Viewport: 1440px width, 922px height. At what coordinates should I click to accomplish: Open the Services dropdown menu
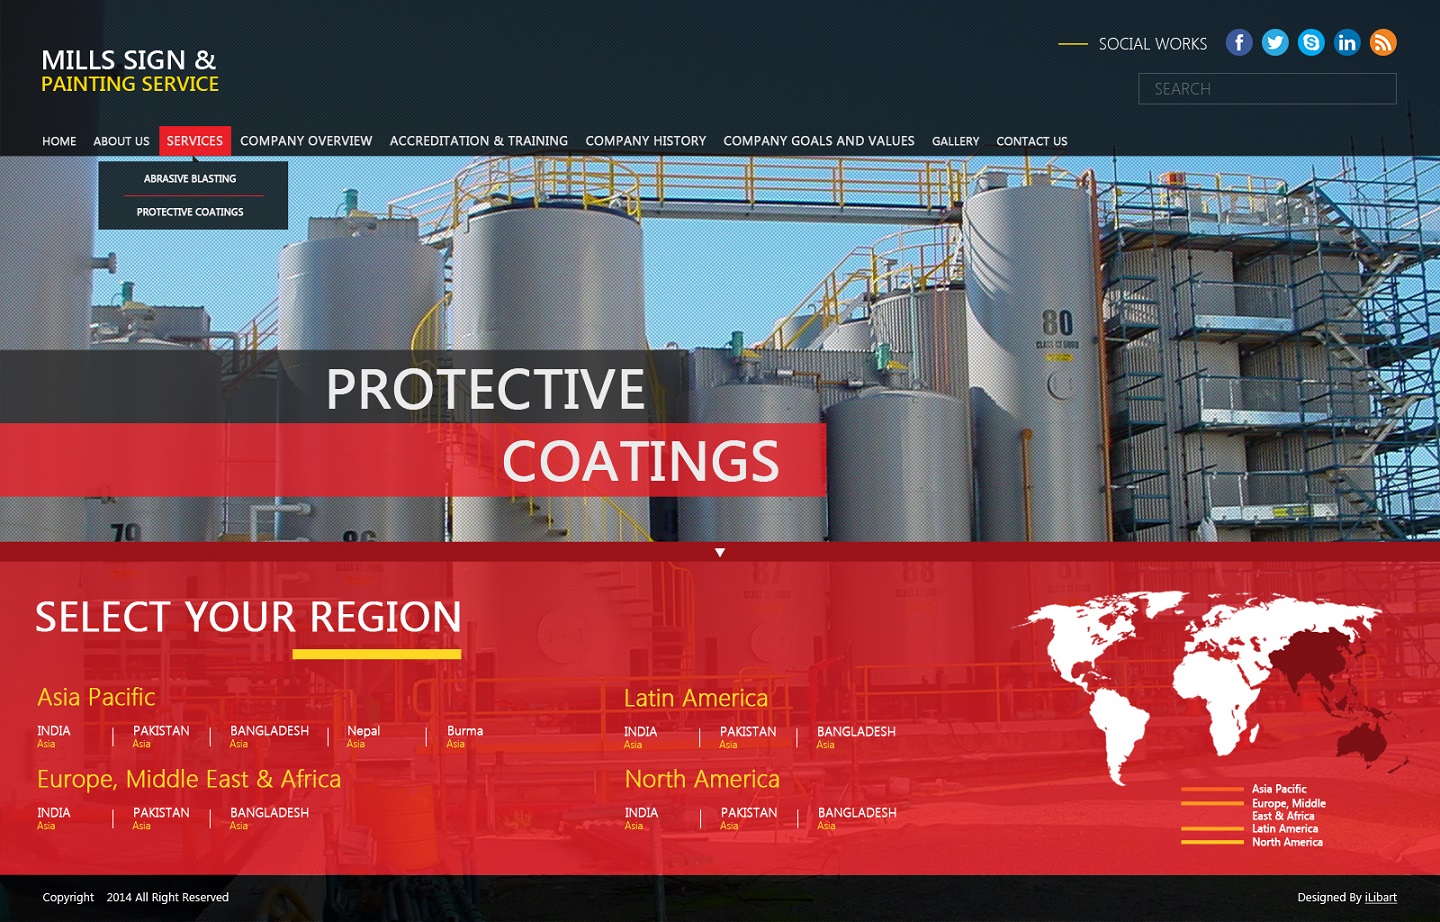pyautogui.click(x=195, y=141)
